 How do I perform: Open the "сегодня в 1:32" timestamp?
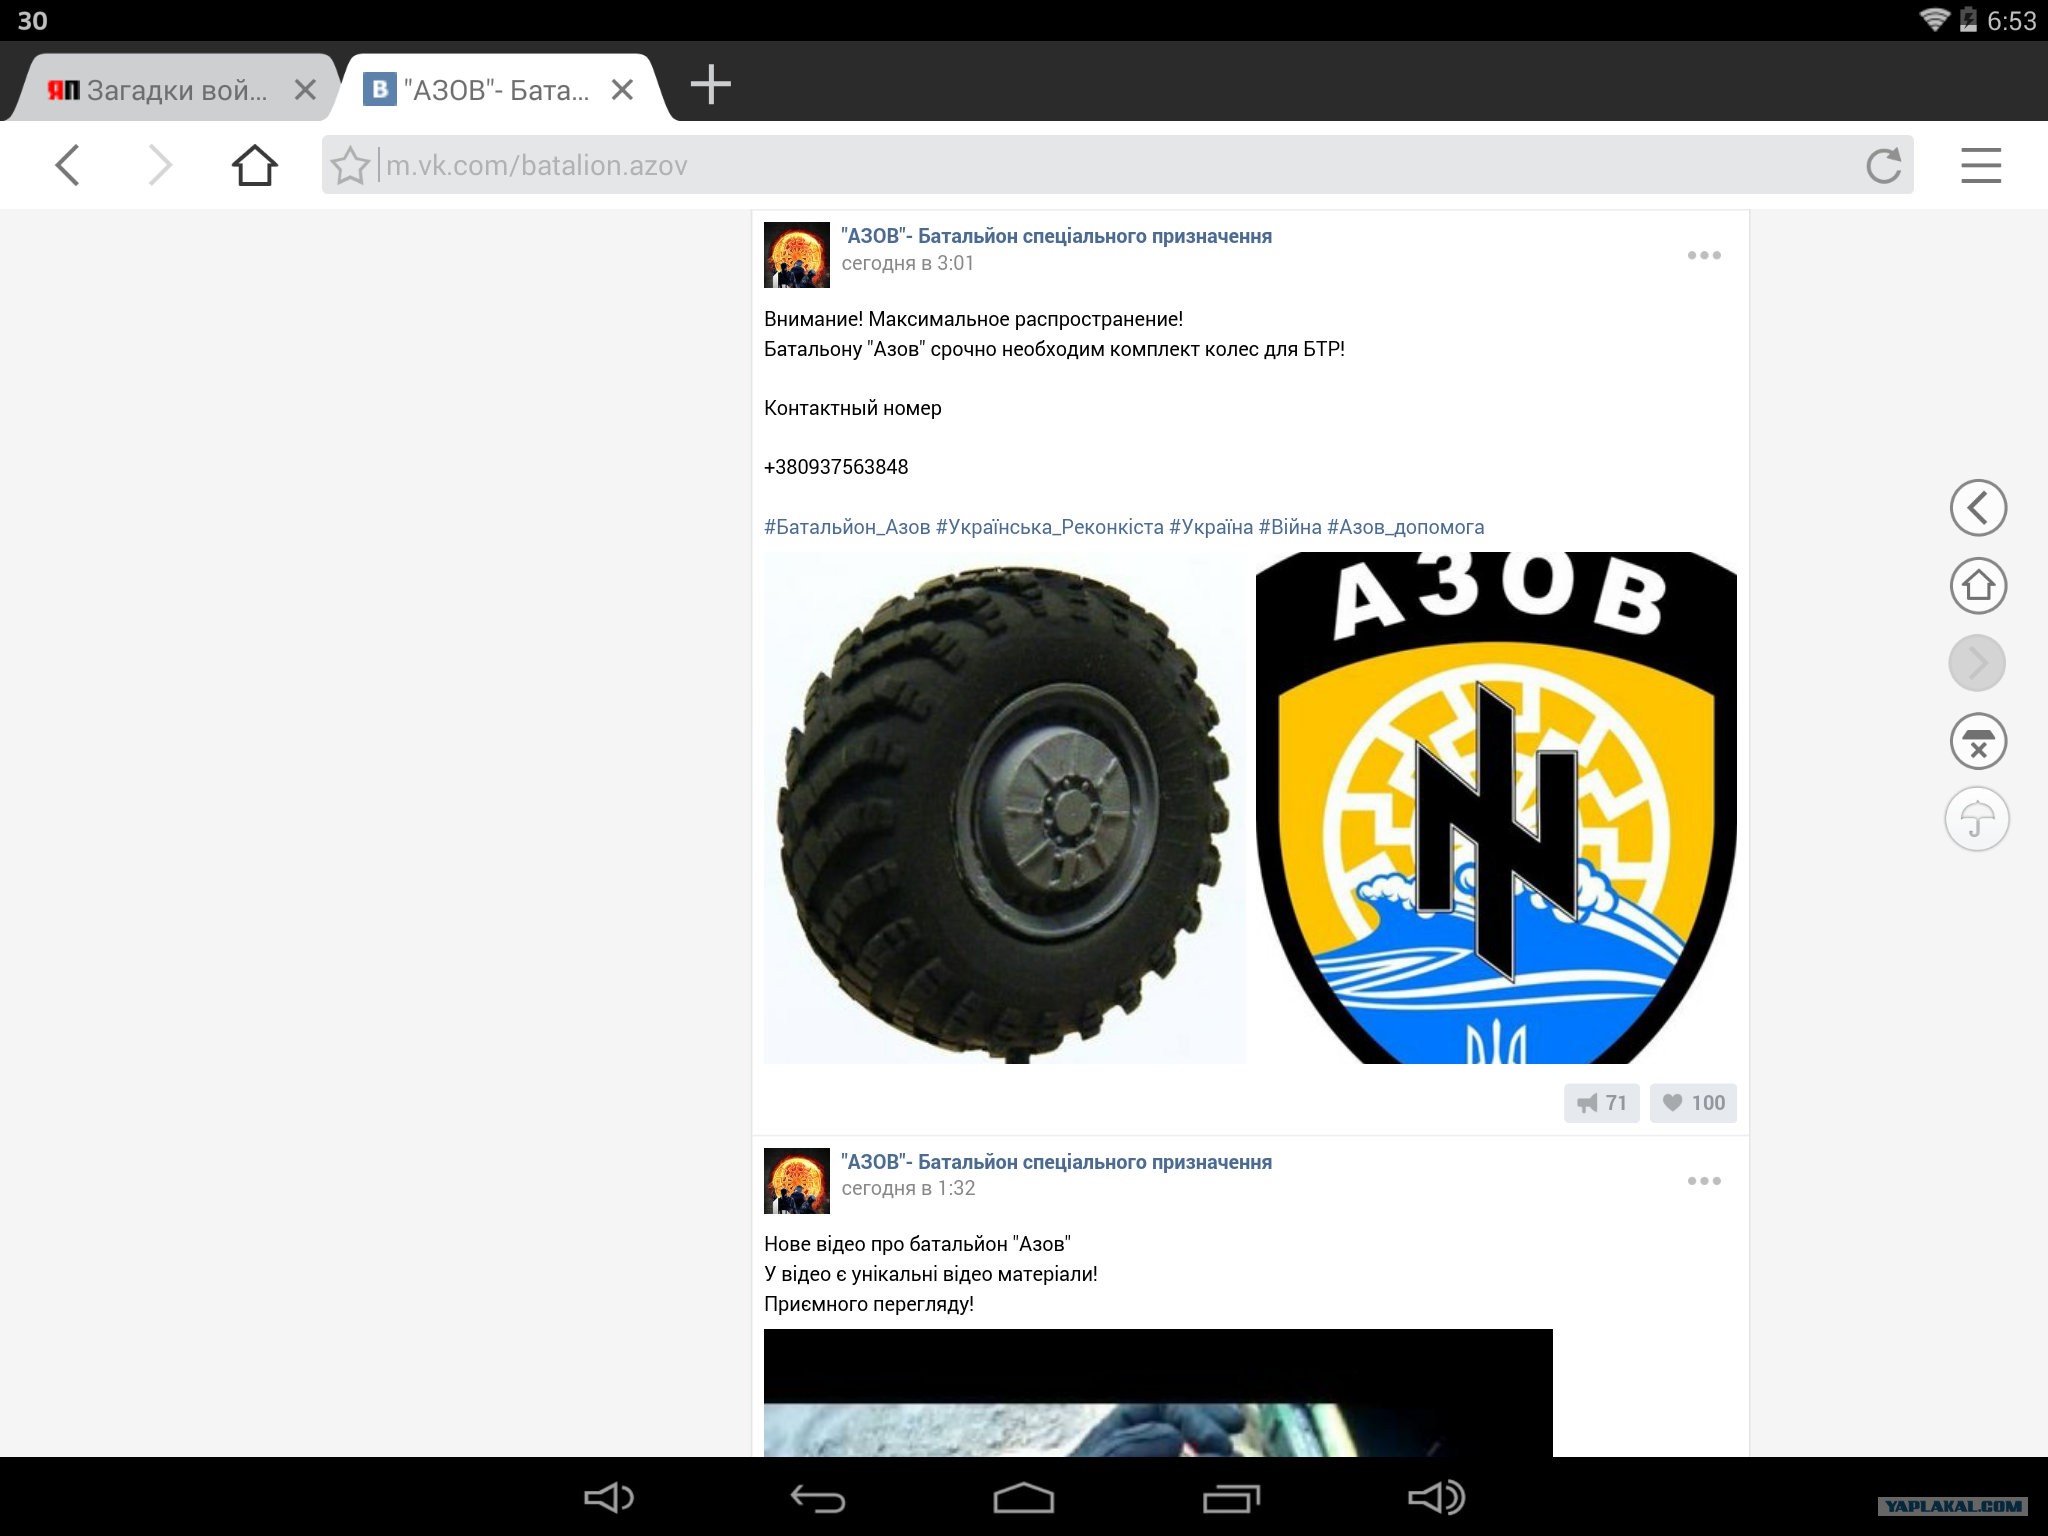tap(908, 1188)
